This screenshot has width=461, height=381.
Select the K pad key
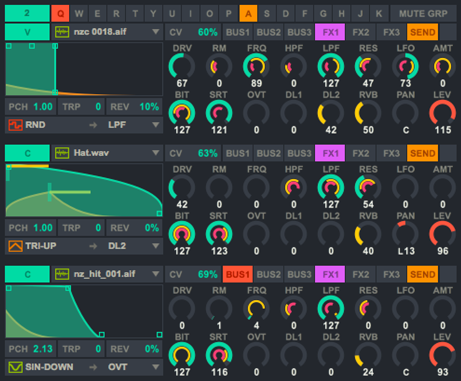(379, 14)
